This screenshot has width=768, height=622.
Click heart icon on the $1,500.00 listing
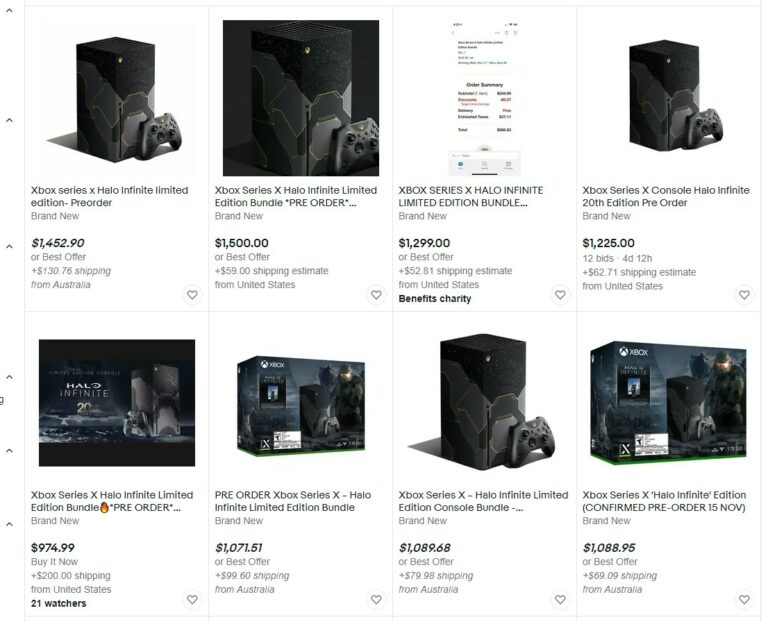376,295
